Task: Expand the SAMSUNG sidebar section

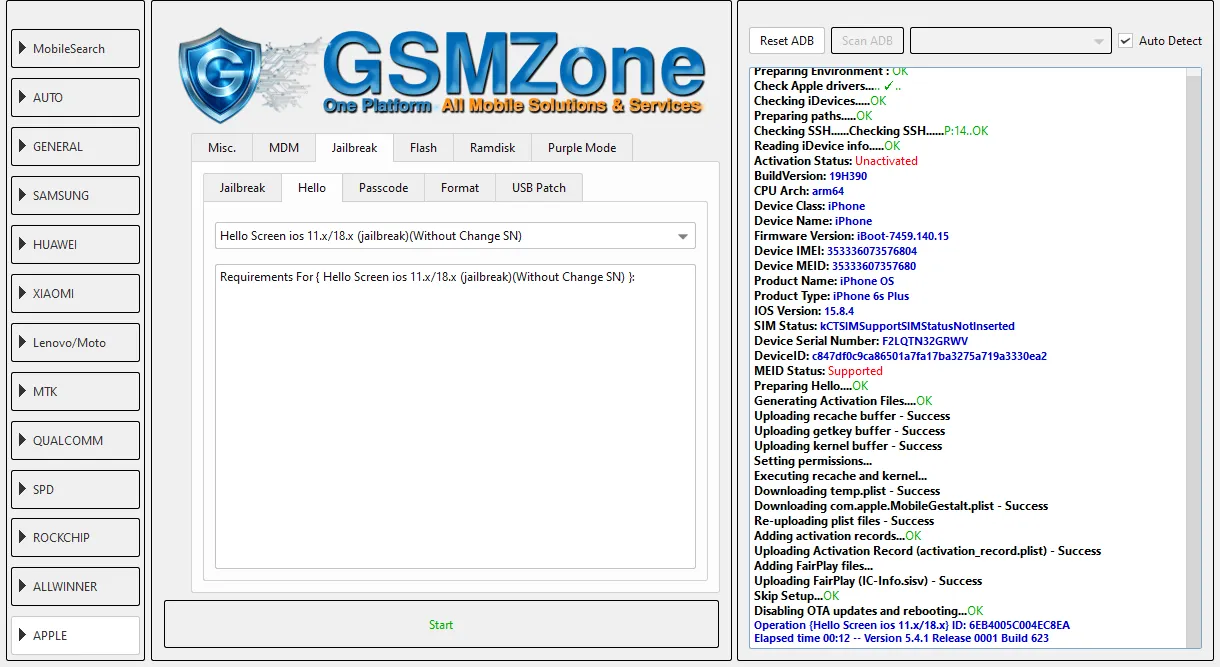Action: (x=76, y=196)
